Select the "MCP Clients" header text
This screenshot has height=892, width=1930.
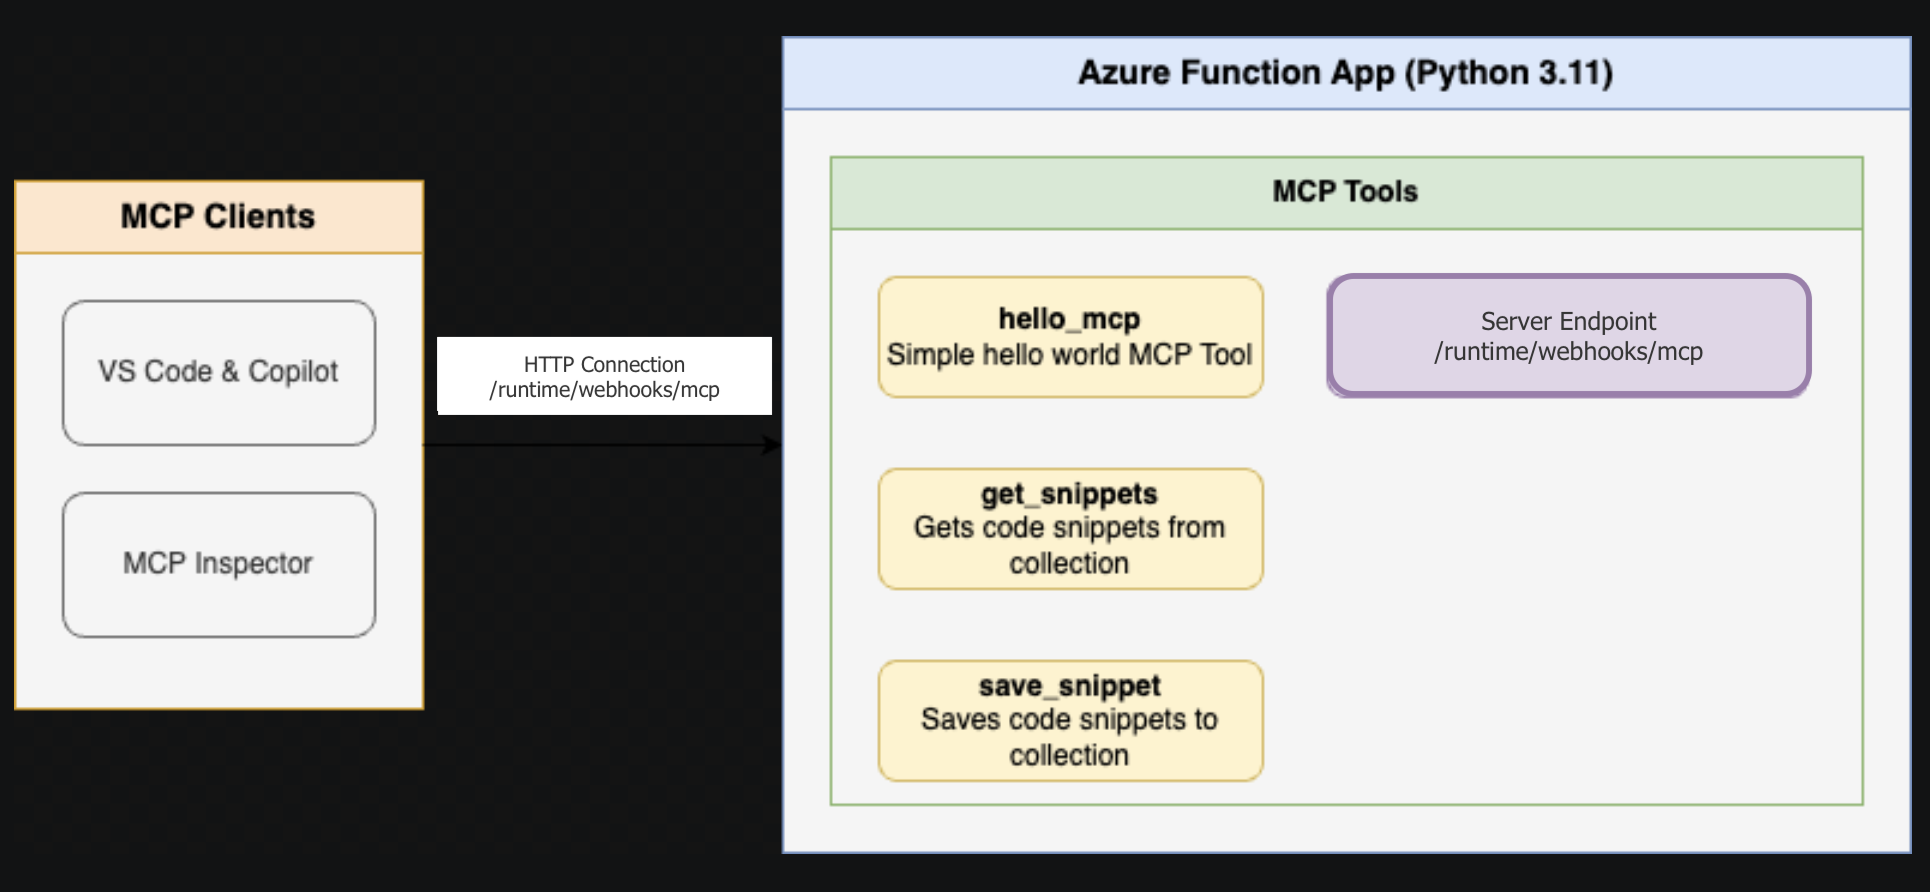click(x=218, y=216)
